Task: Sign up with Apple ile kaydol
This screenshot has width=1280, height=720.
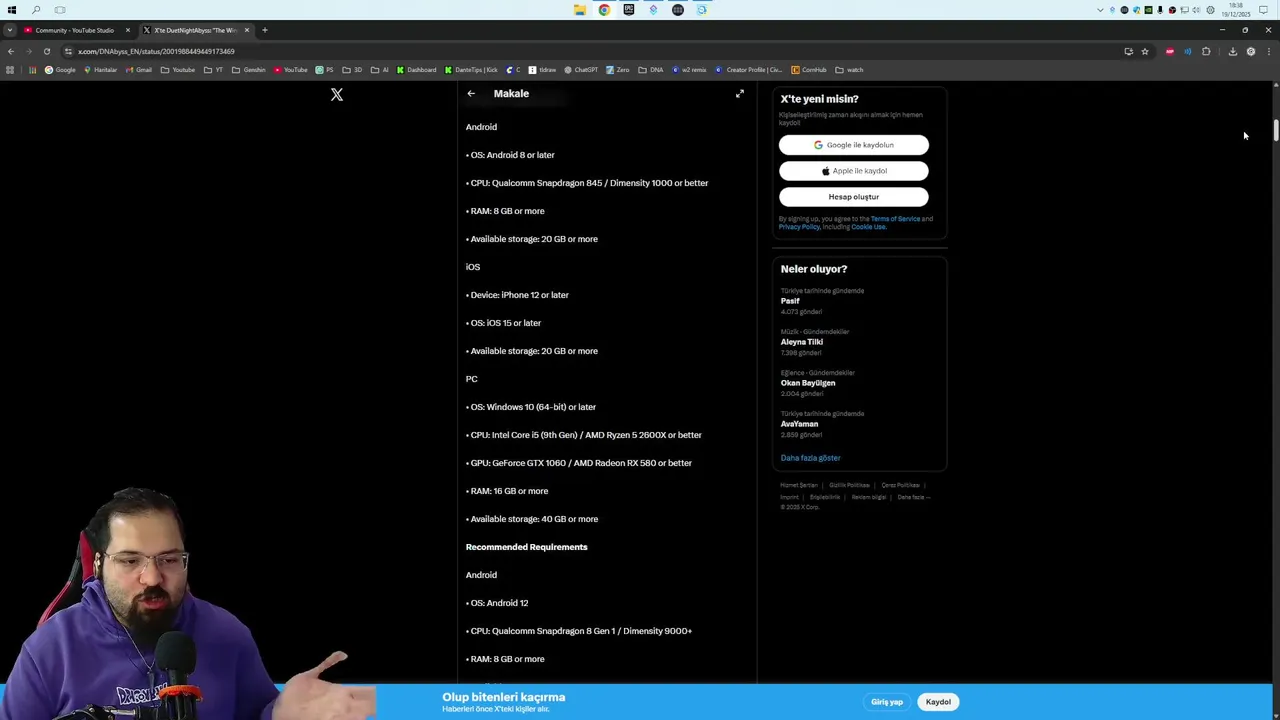Action: click(854, 171)
